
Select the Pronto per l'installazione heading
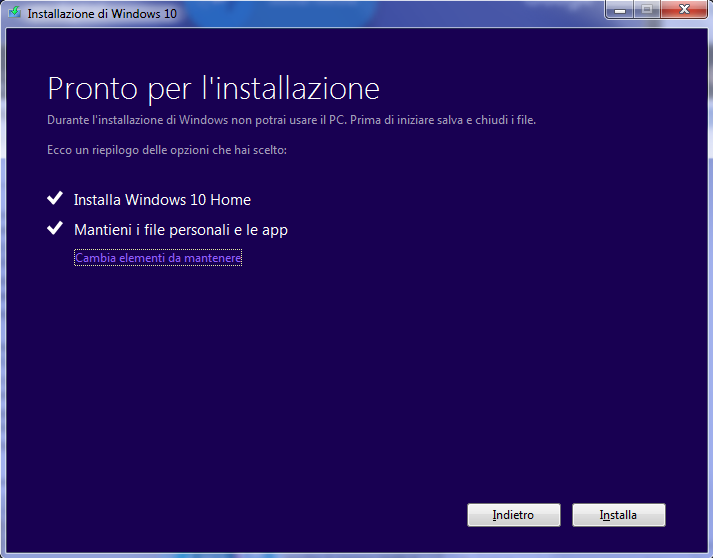click(x=213, y=89)
